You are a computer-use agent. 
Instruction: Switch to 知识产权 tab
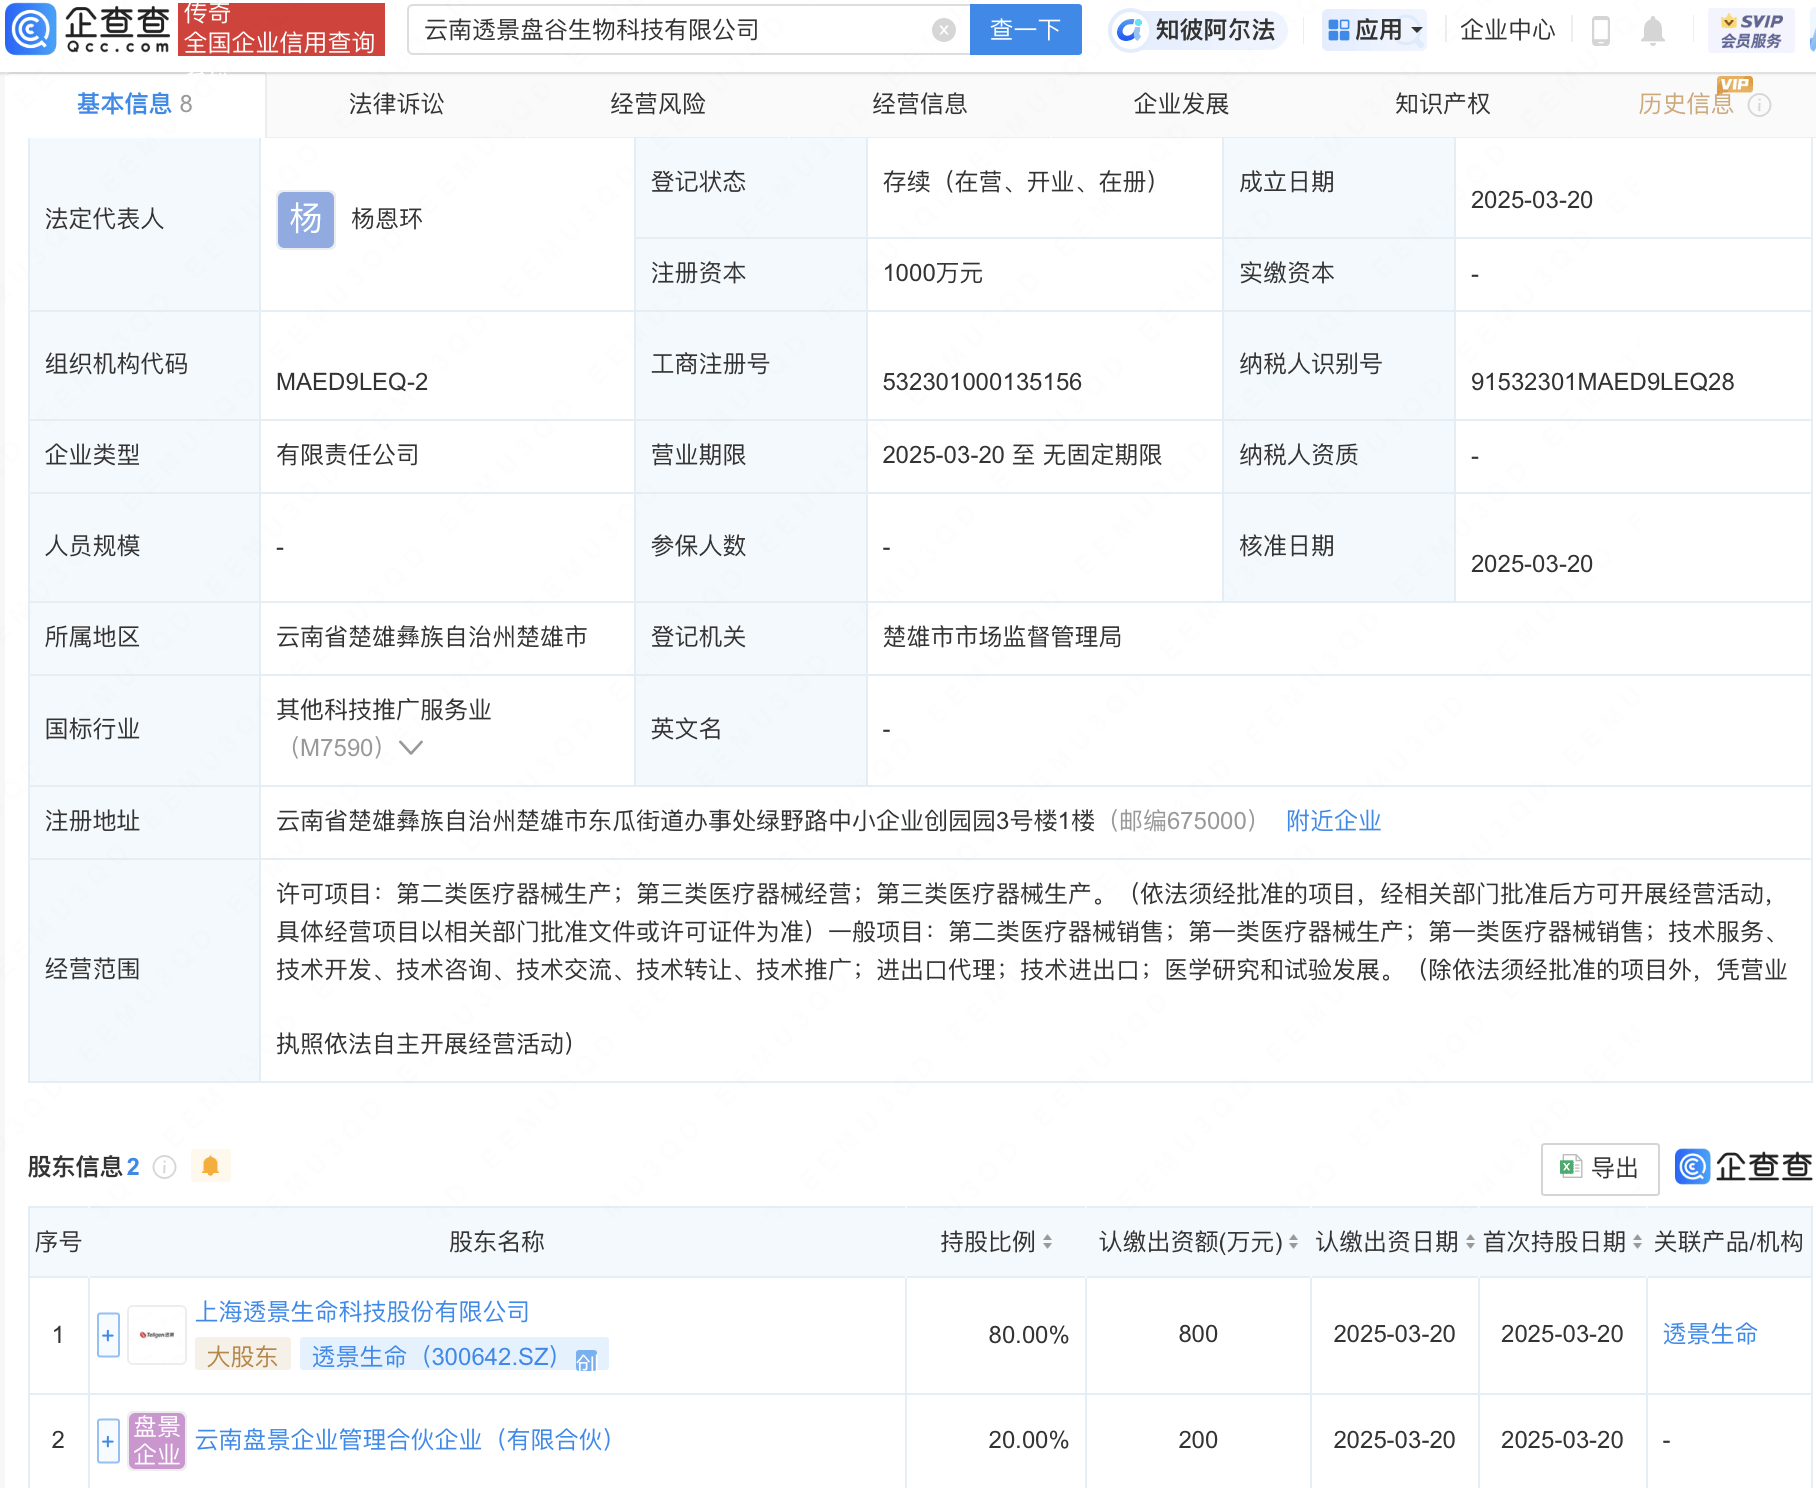click(1442, 104)
